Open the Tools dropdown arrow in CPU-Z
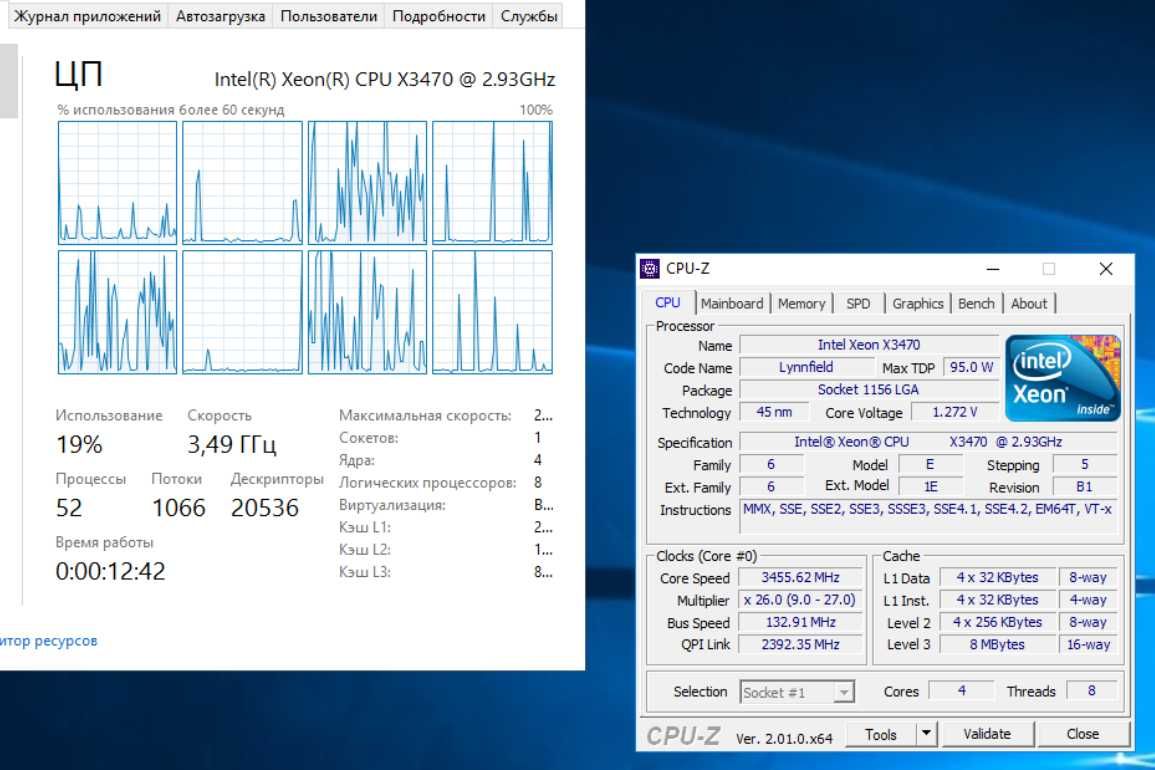Image resolution: width=1155 pixels, height=770 pixels. (927, 734)
